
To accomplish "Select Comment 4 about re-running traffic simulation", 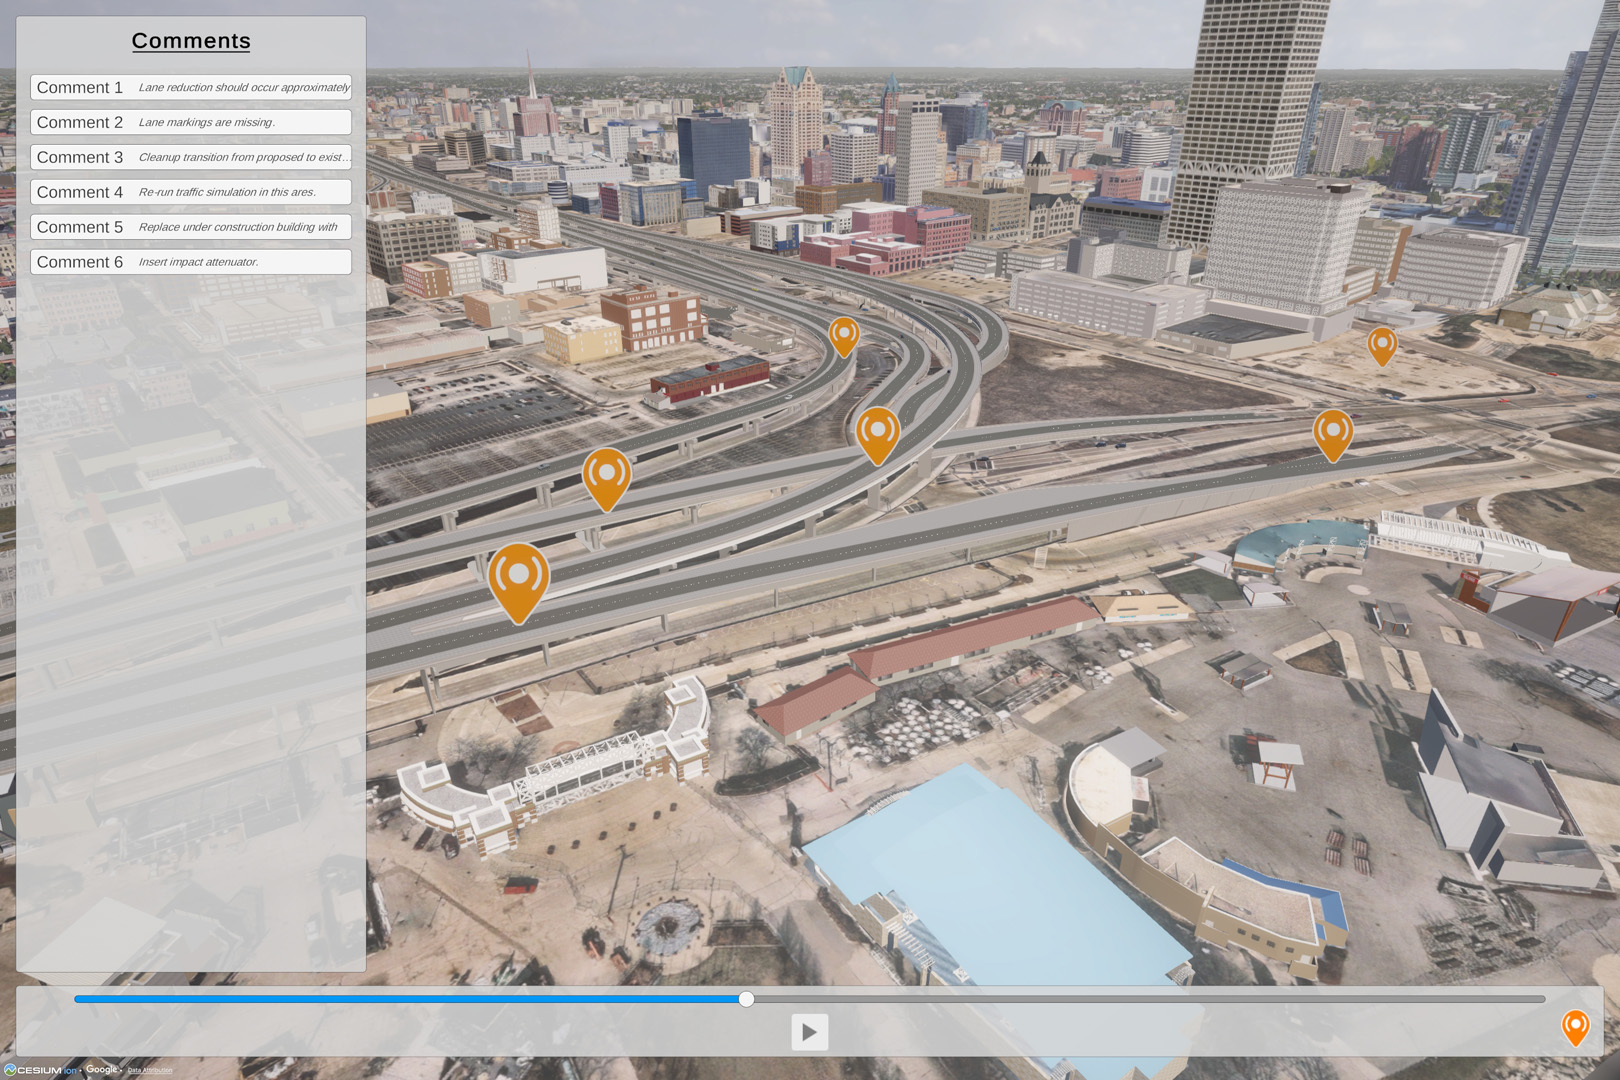I will coord(191,192).
